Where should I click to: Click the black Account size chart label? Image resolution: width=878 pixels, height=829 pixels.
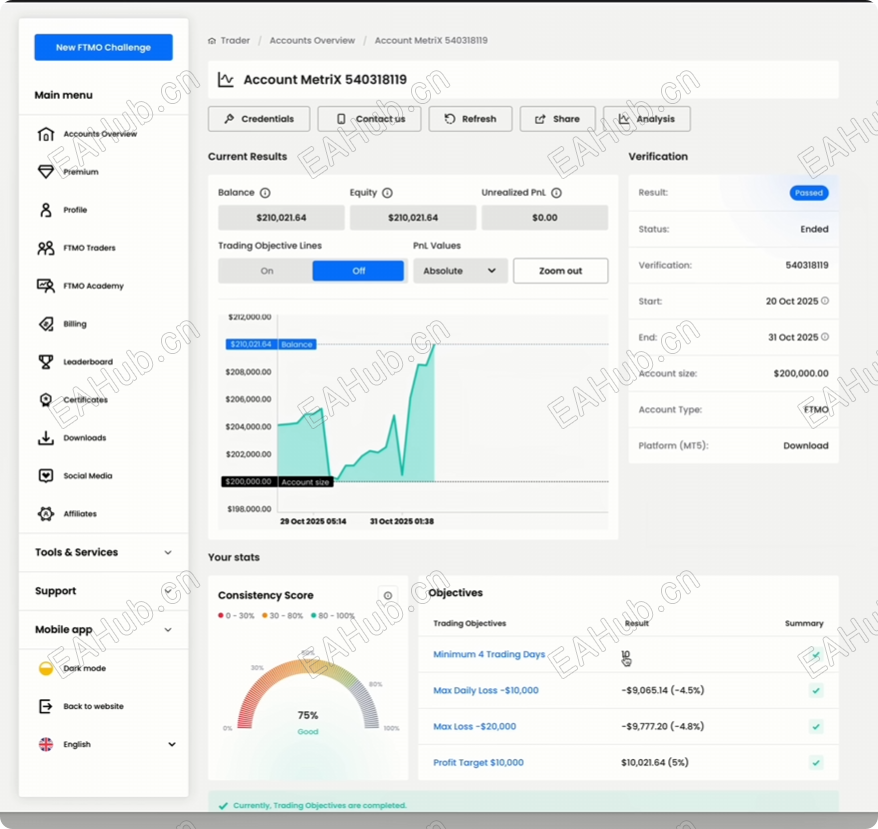pyautogui.click(x=305, y=482)
